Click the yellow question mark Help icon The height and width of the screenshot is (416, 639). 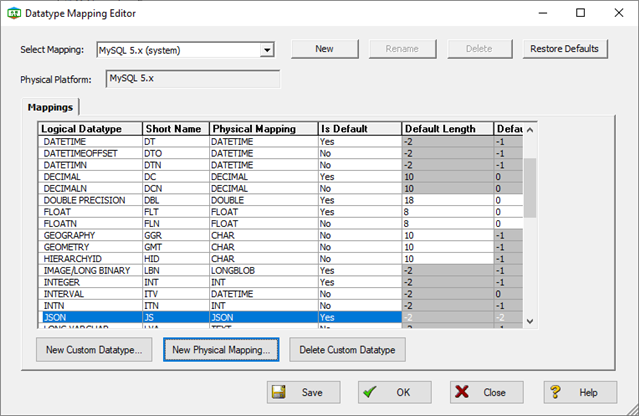(555, 392)
